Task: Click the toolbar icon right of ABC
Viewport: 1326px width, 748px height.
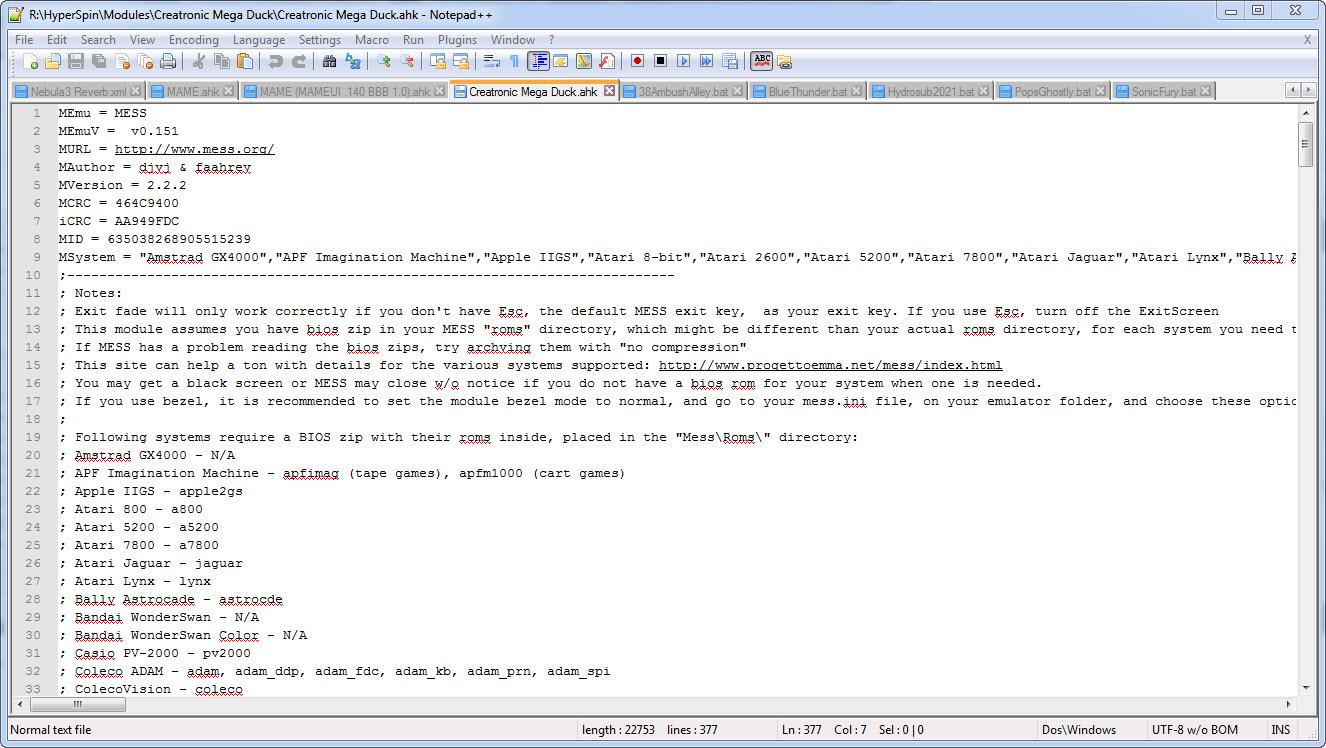Action: click(784, 61)
